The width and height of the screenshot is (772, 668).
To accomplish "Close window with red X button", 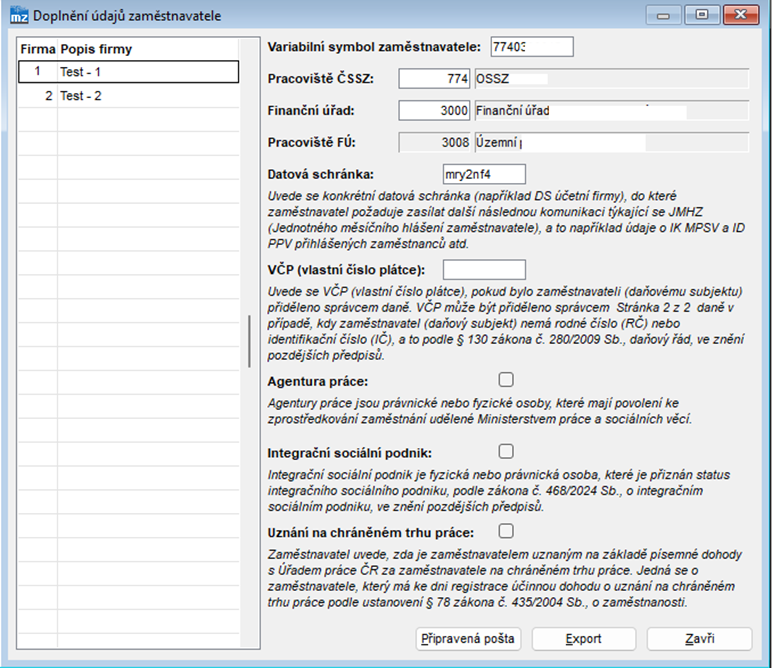I will (741, 15).
